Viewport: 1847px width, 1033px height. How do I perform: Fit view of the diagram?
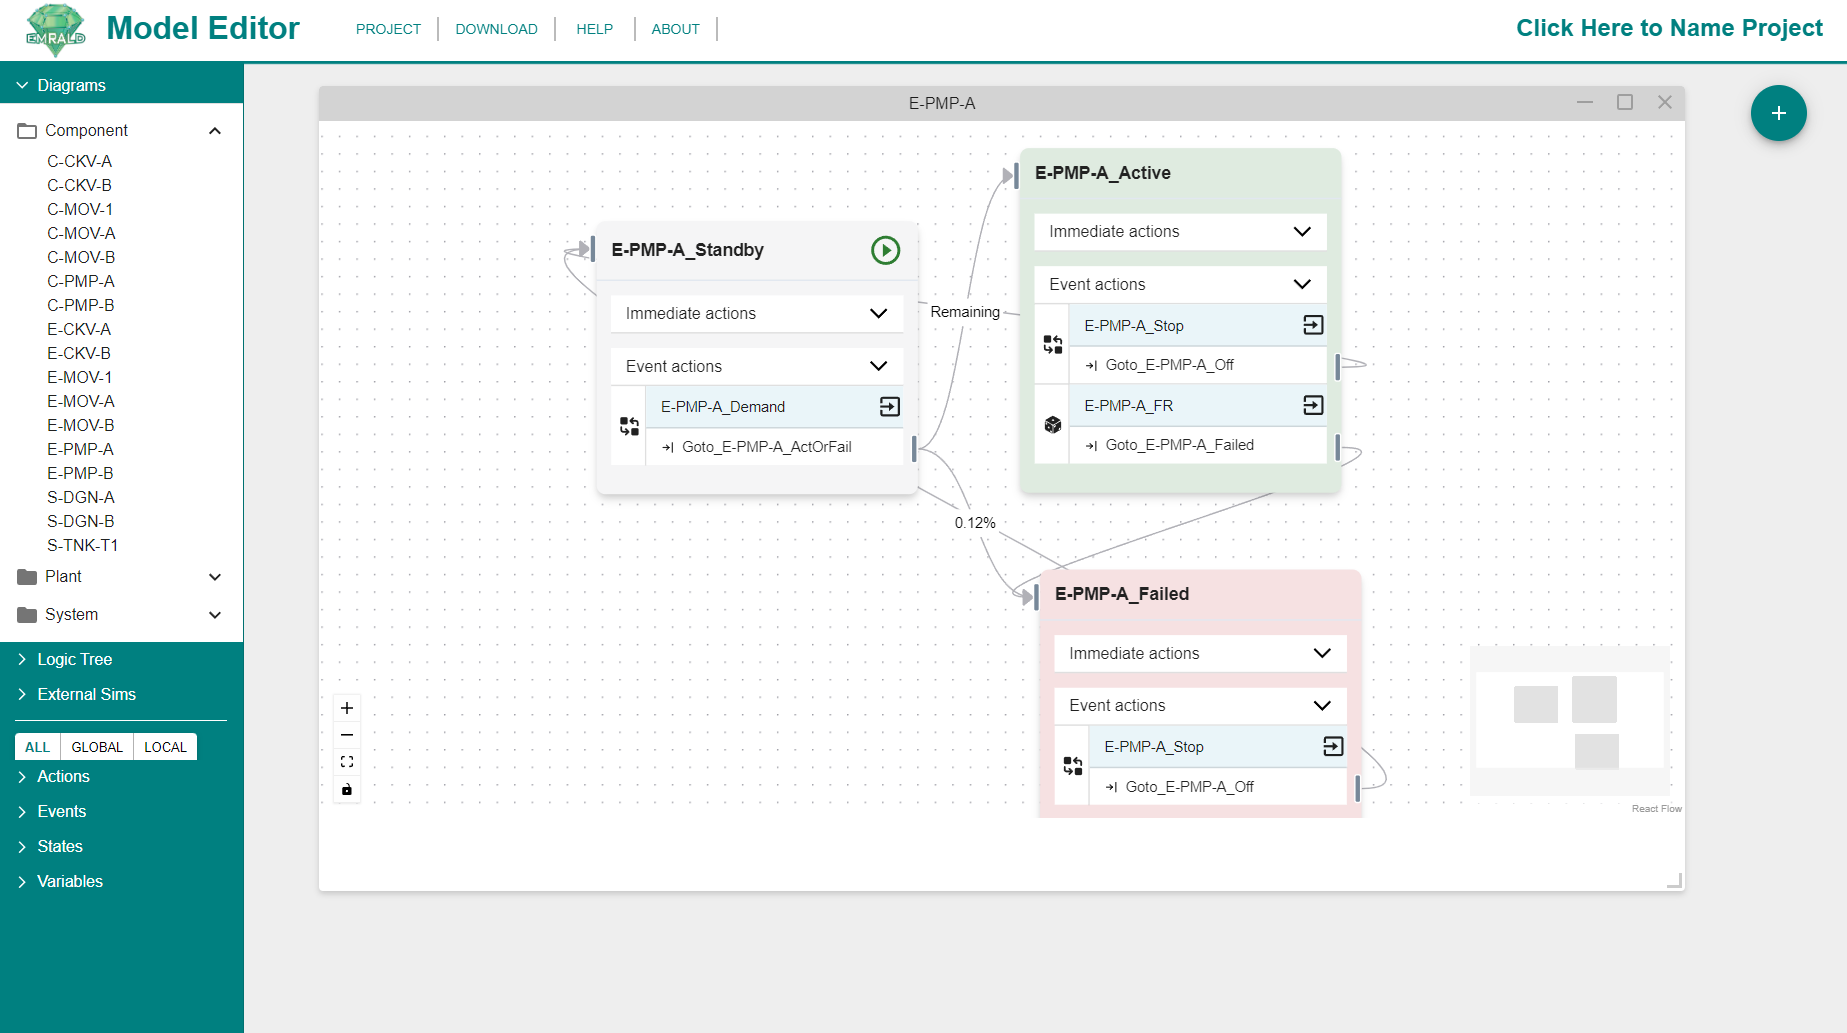pos(347,762)
